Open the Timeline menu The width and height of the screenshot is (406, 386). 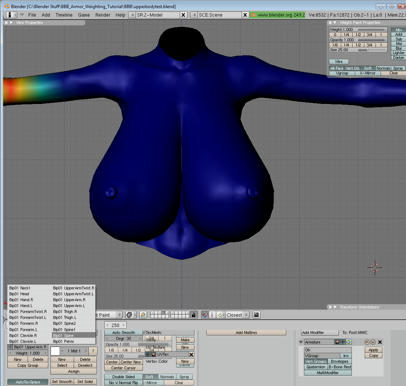[x=64, y=15]
